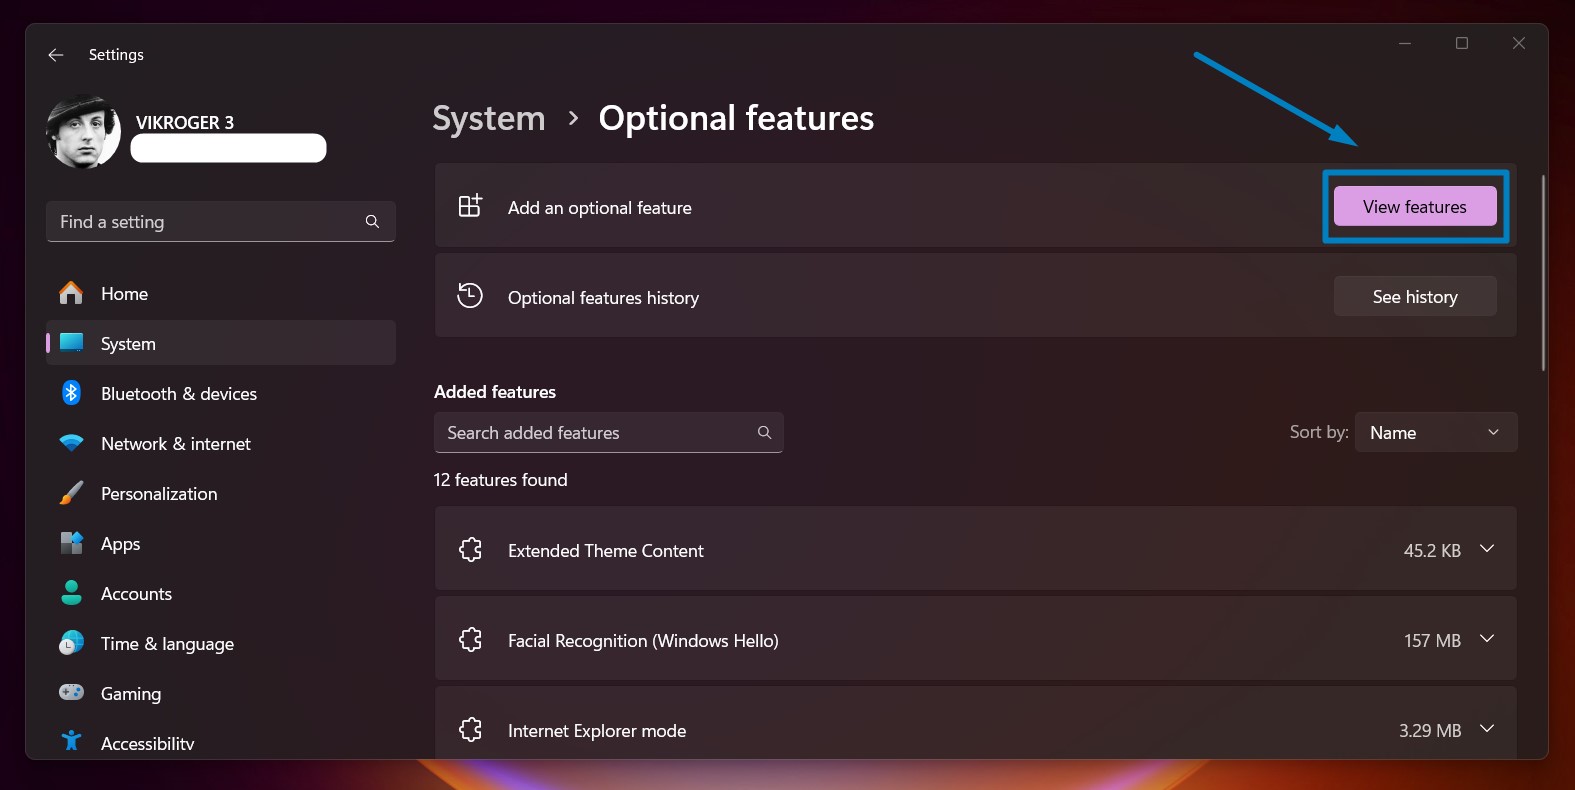Viewport: 1575px width, 790px height.
Task: Click the Optional features history clock icon
Action: point(470,296)
